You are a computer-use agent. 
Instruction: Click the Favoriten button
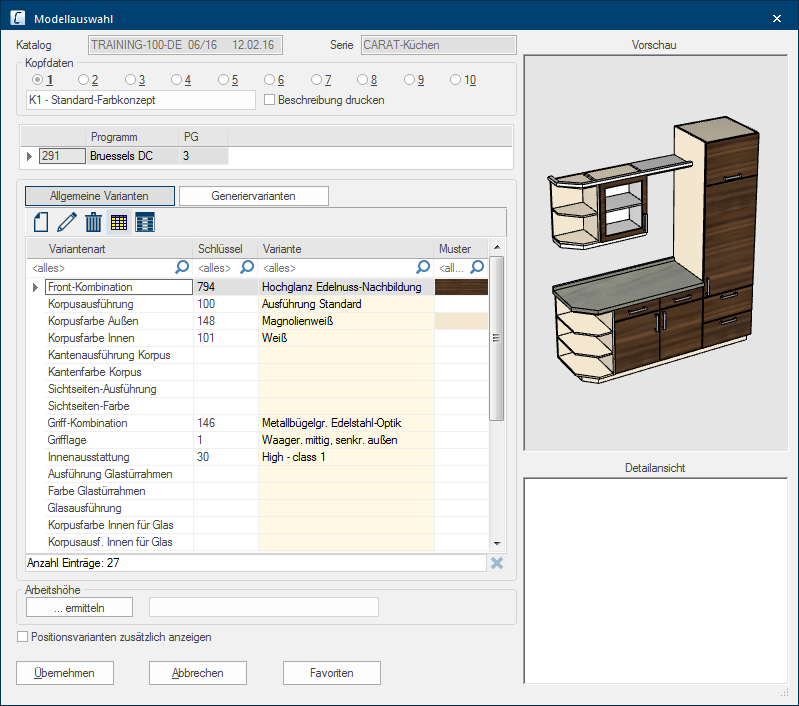click(331, 673)
